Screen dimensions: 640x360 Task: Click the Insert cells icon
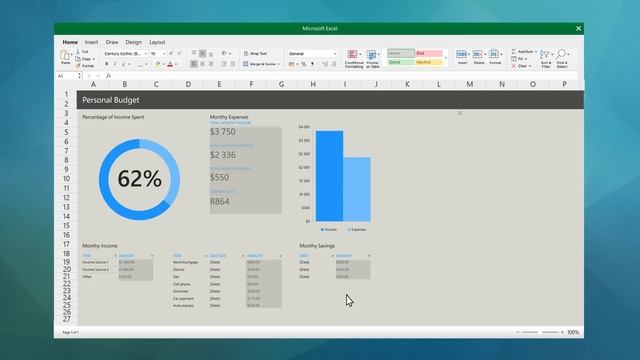462,54
